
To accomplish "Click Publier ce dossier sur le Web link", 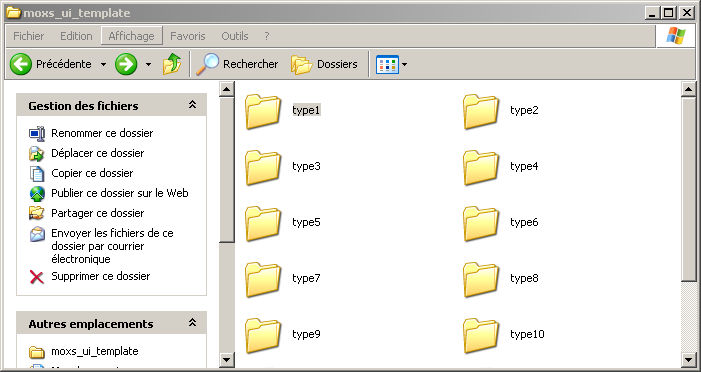I will pos(120,193).
